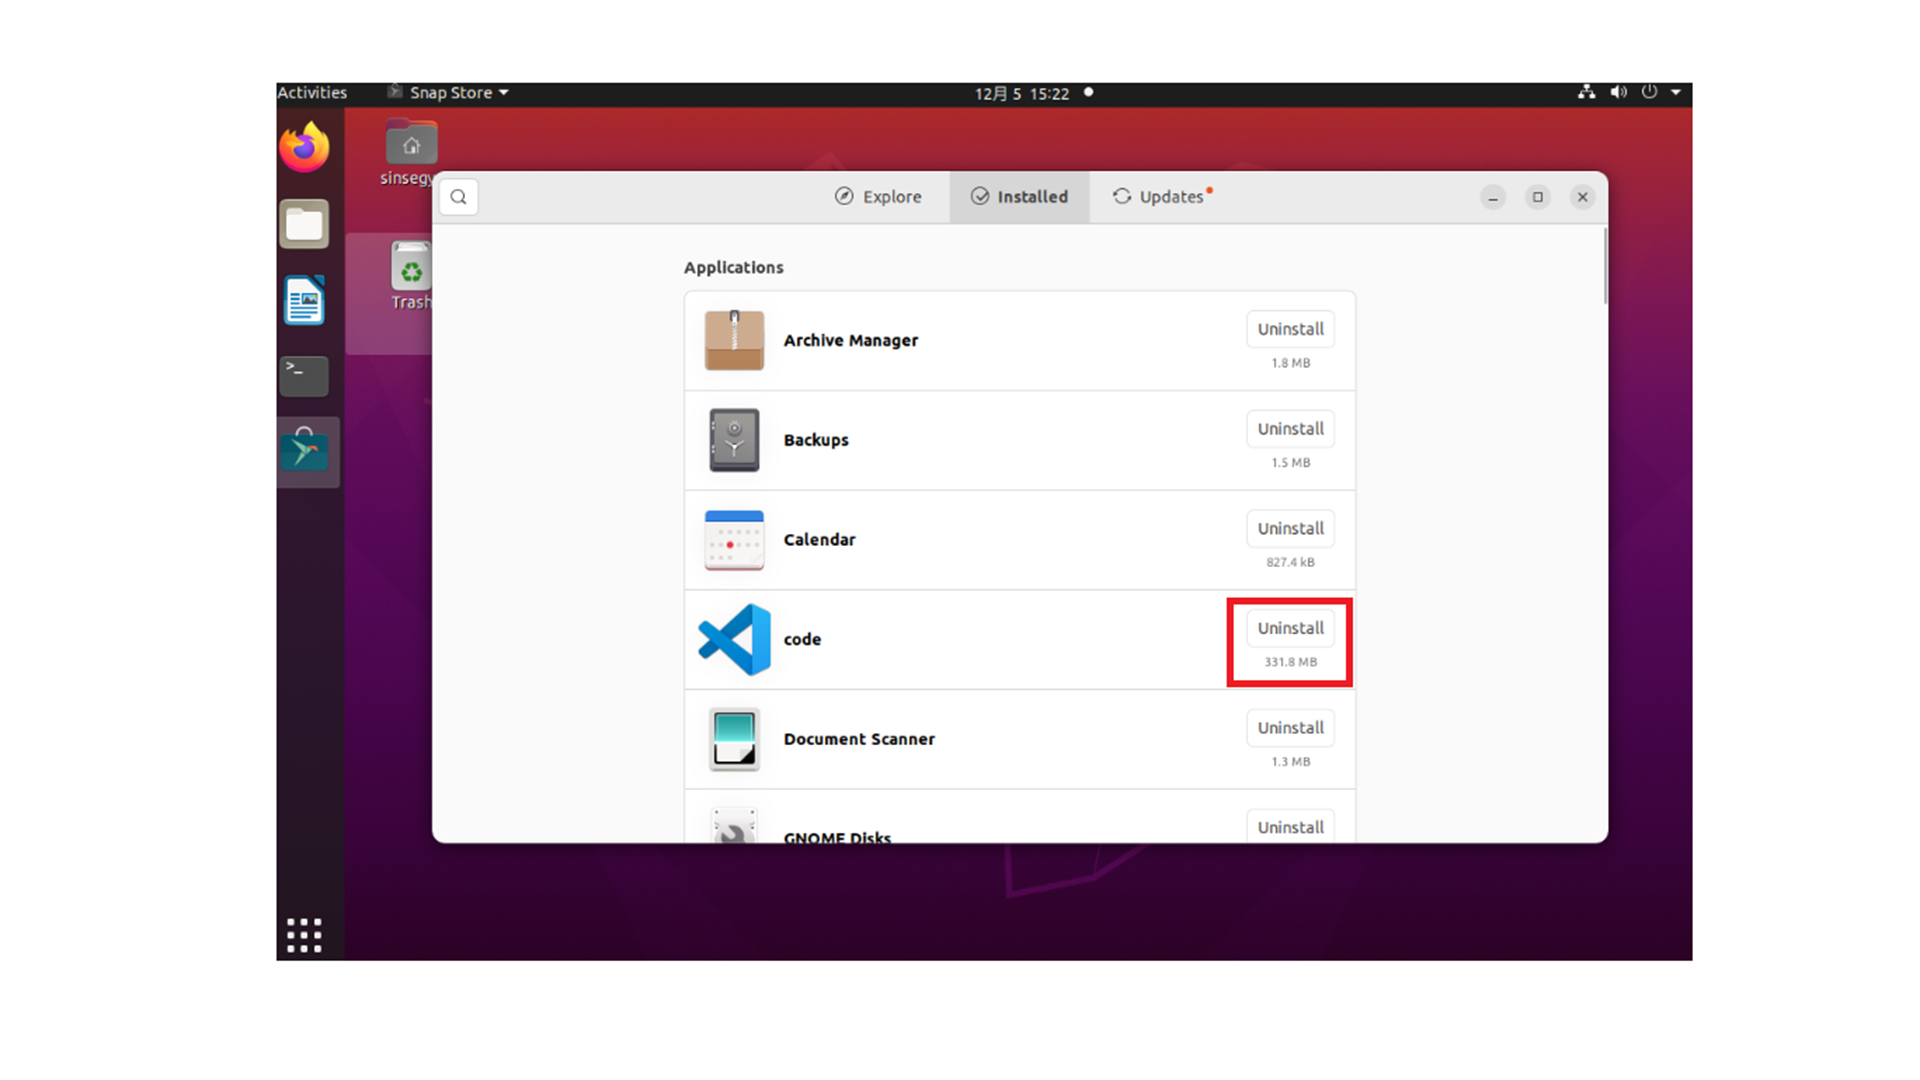Viewport: 1920px width, 1080px height.
Task: Click the Backups safe icon
Action: click(734, 440)
